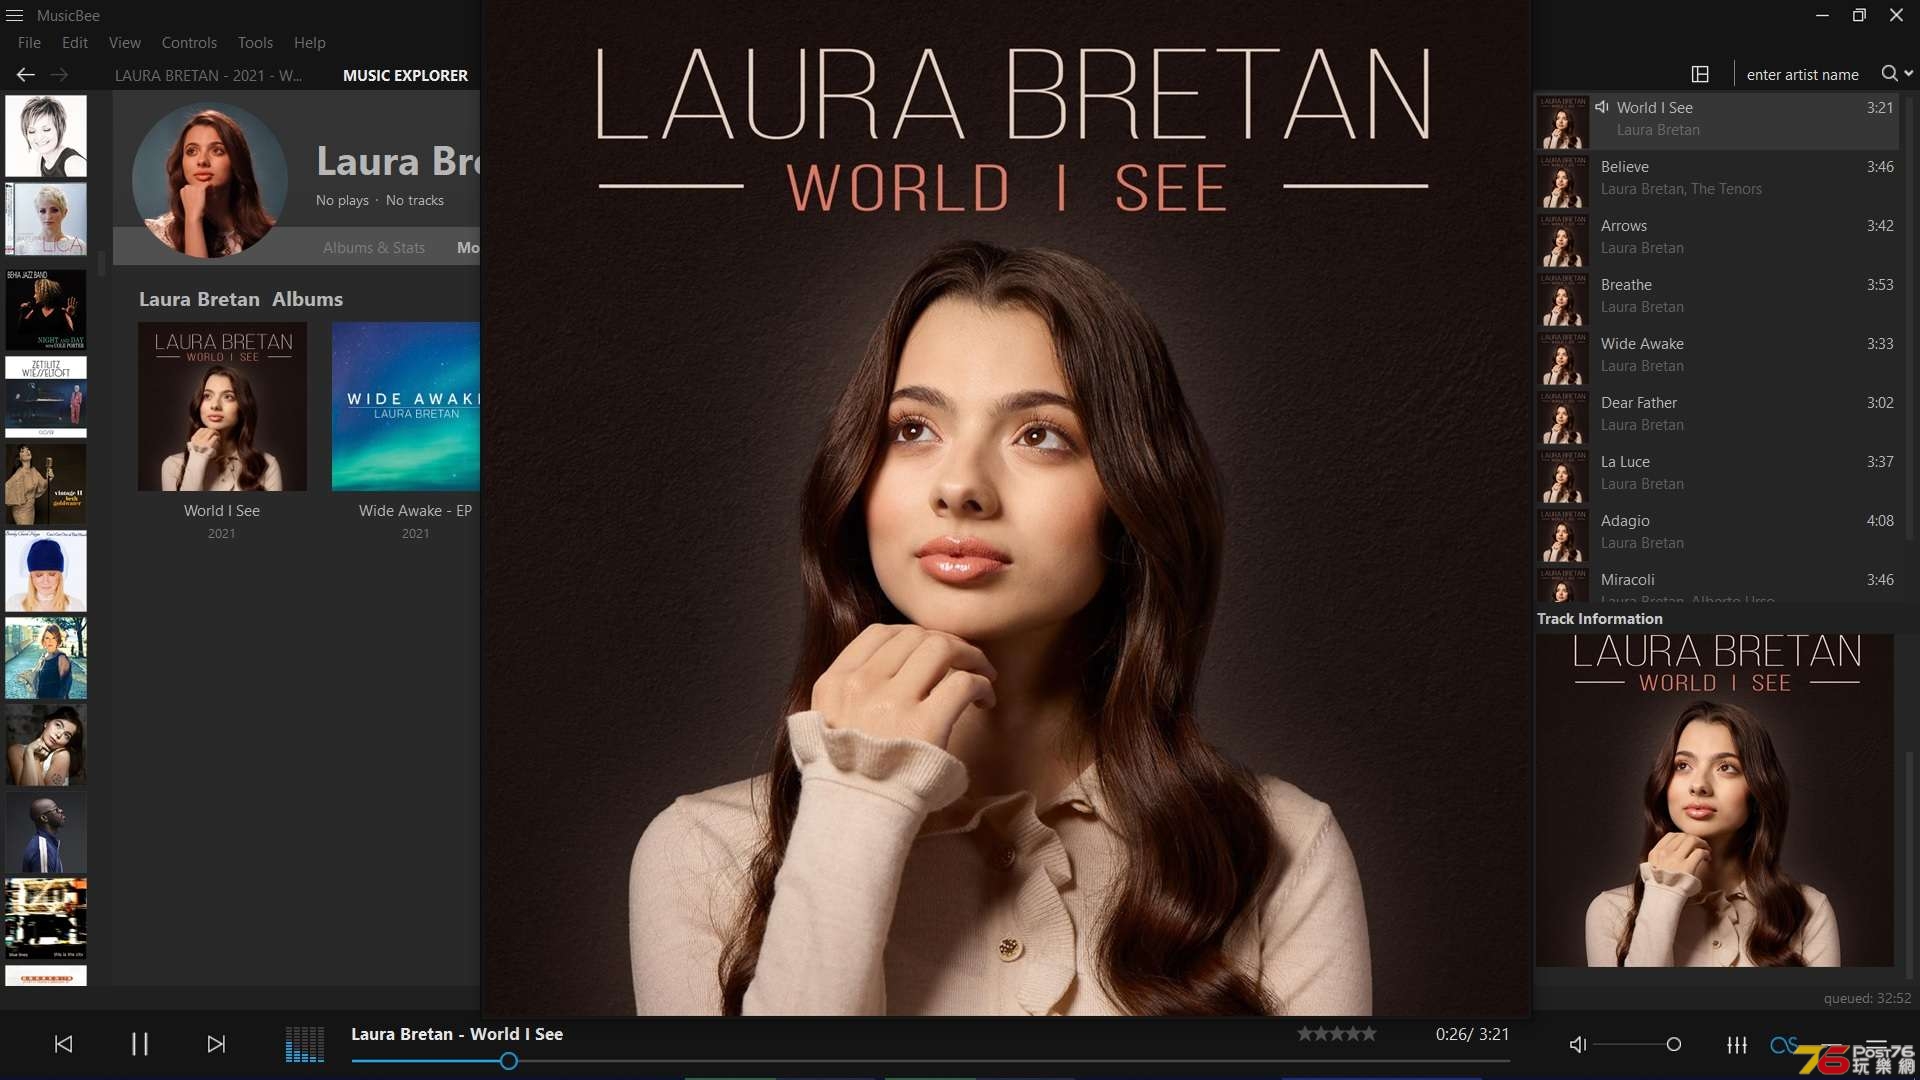Image resolution: width=1920 pixels, height=1080 pixels.
Task: Select the first artist thumbnail with short blonde hair
Action: (x=46, y=136)
